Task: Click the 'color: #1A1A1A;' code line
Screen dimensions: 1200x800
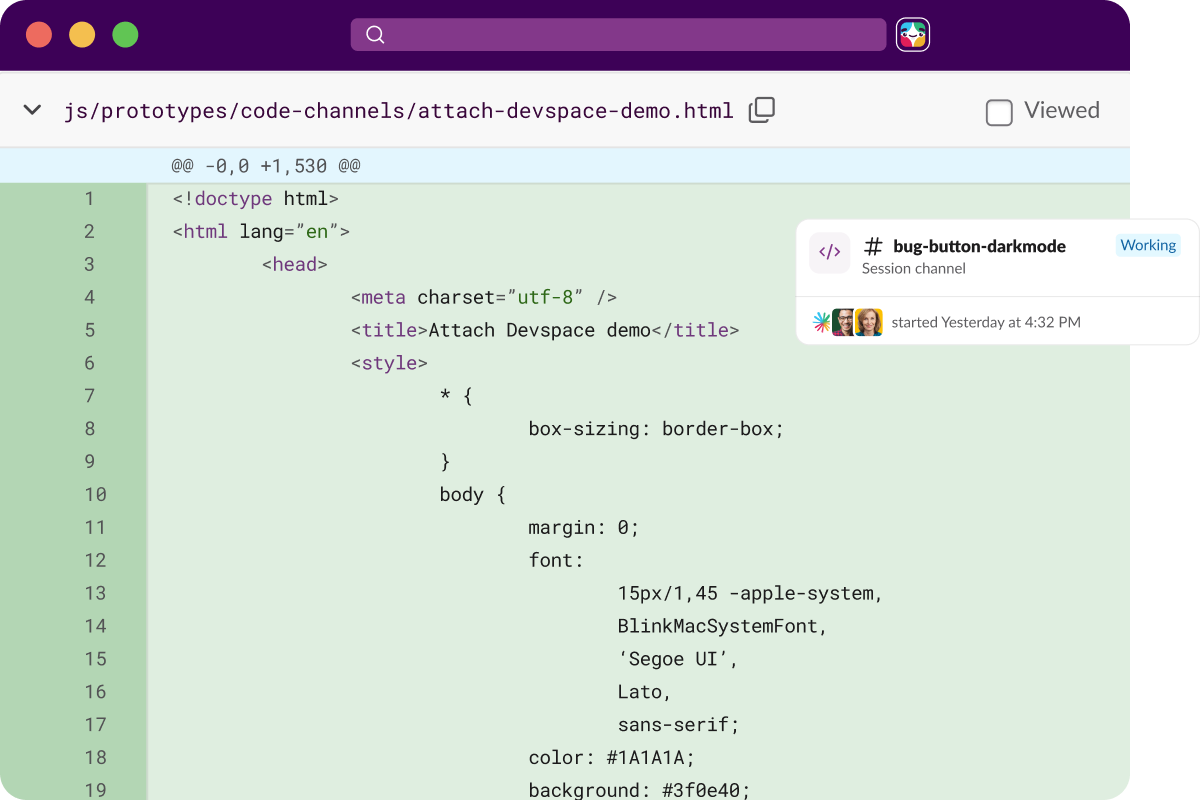Action: coord(612,757)
